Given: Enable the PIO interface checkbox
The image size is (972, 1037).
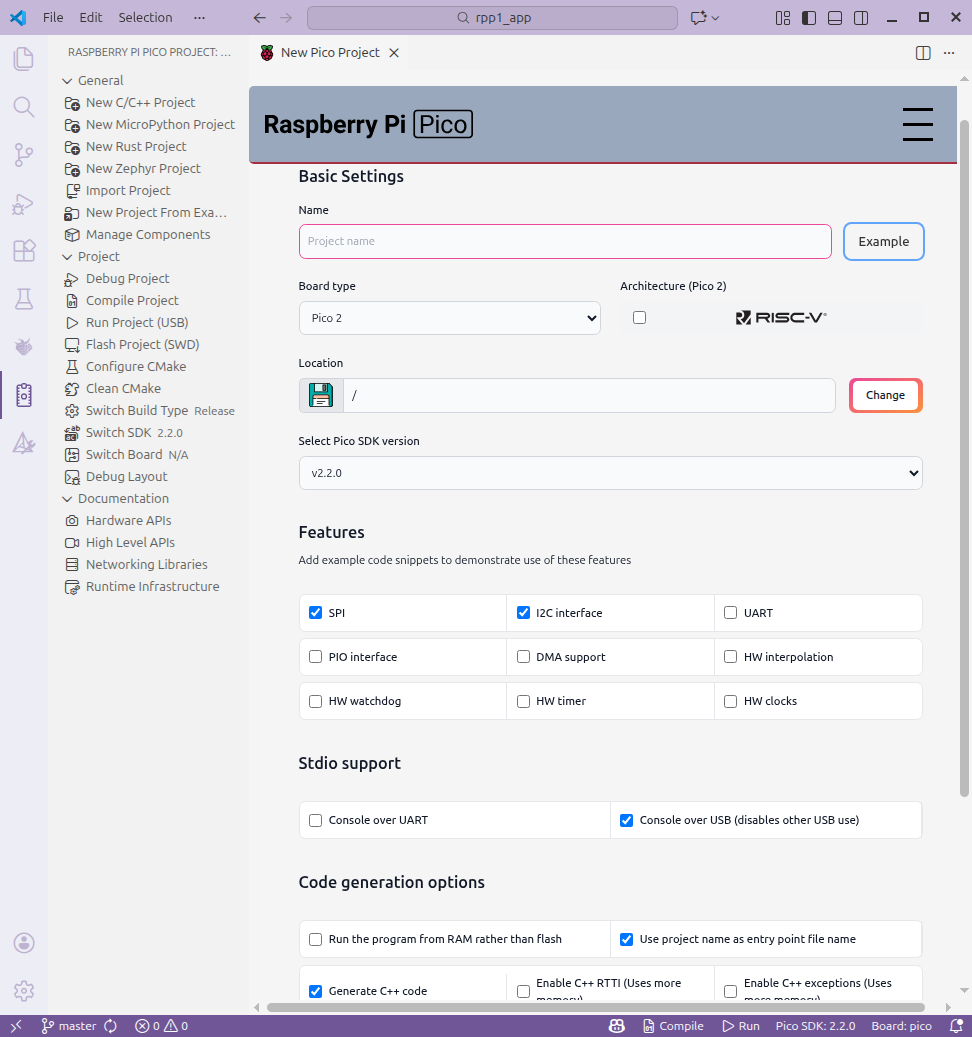Looking at the screenshot, I should pyautogui.click(x=315, y=657).
